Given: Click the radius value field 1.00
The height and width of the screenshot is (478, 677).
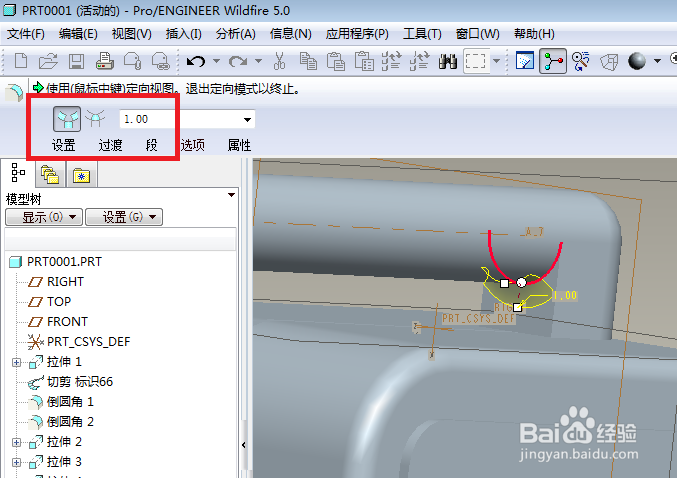Looking at the screenshot, I should tap(179, 119).
